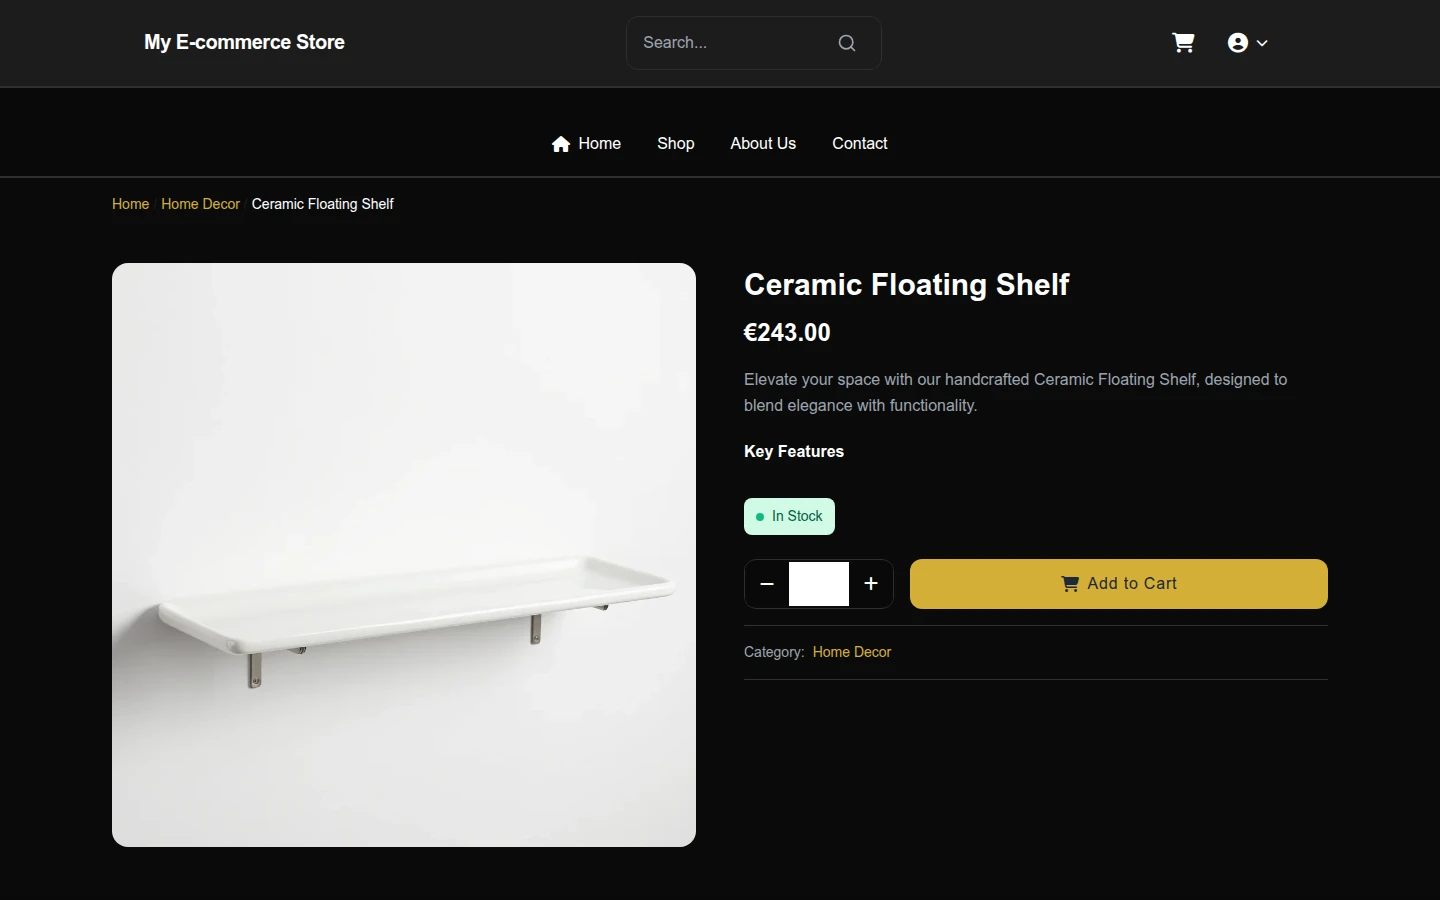Expand the account dropdown chevron

pos(1262,43)
